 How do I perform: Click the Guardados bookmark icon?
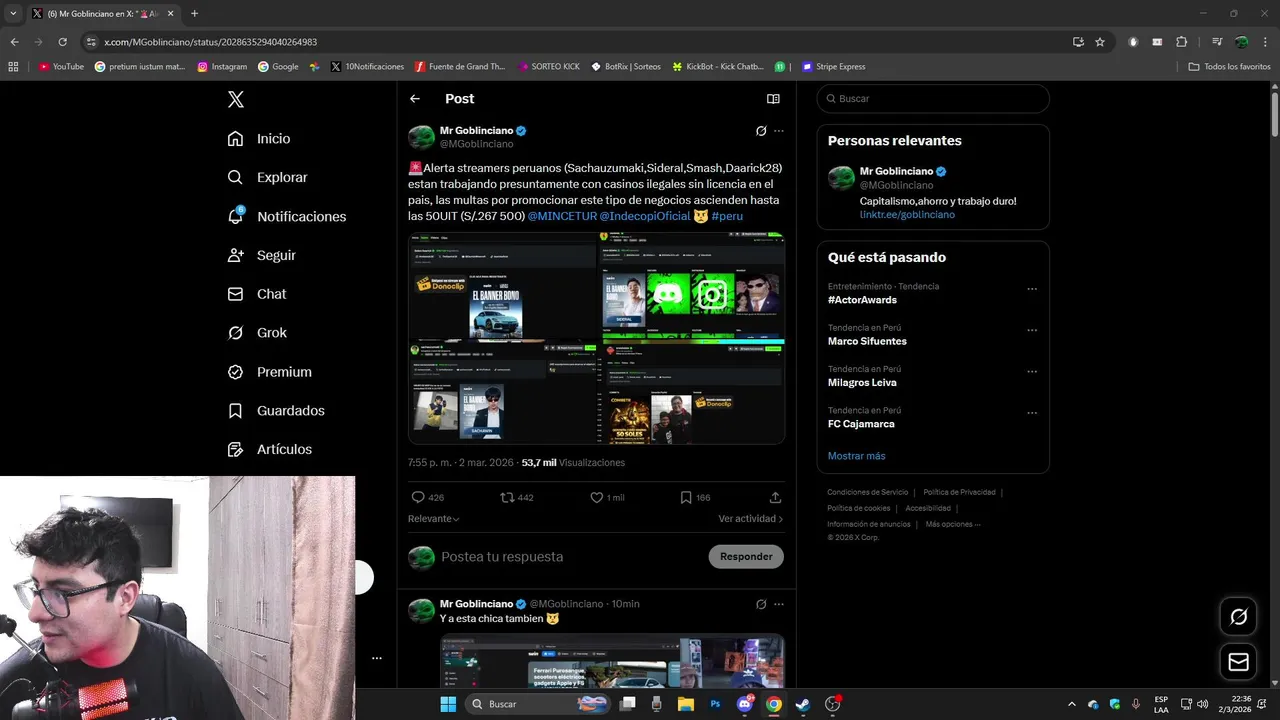tap(235, 411)
